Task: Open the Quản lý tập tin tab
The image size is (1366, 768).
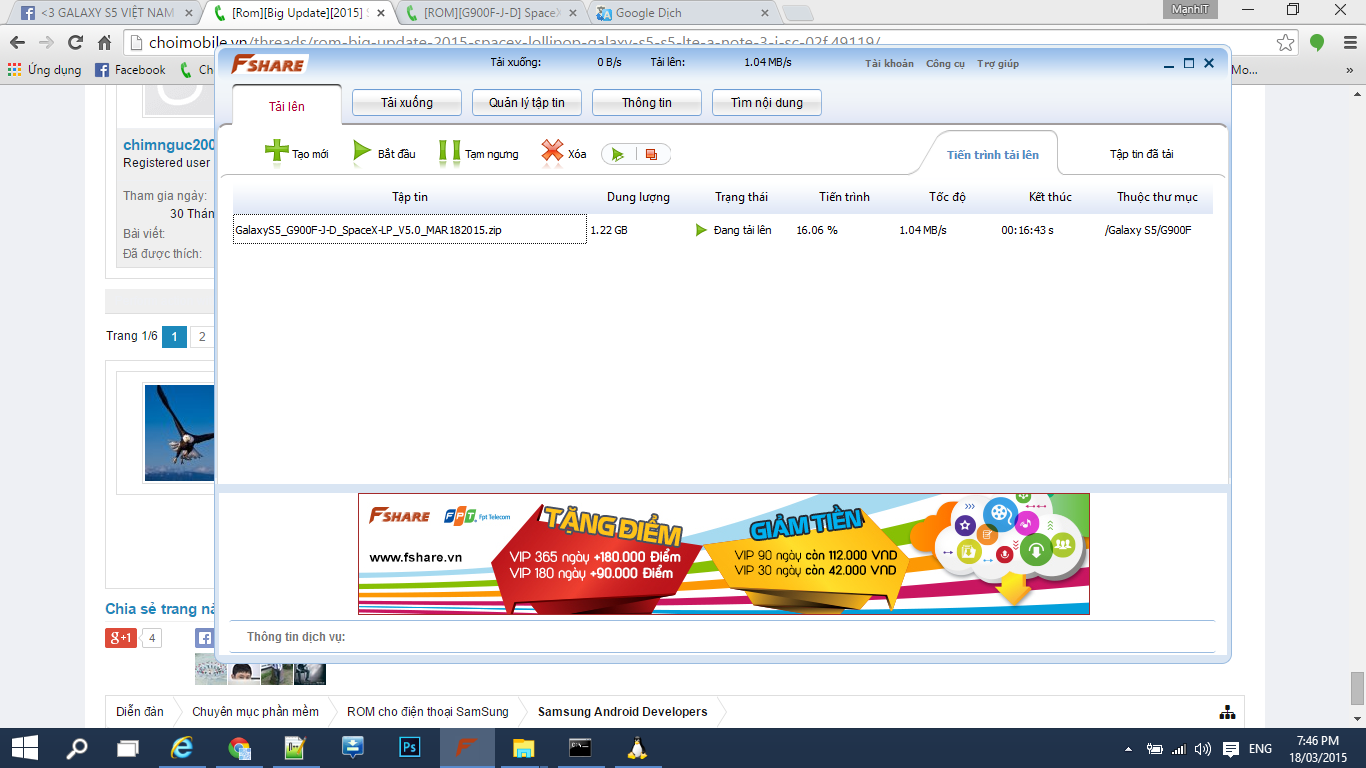Action: coord(527,103)
